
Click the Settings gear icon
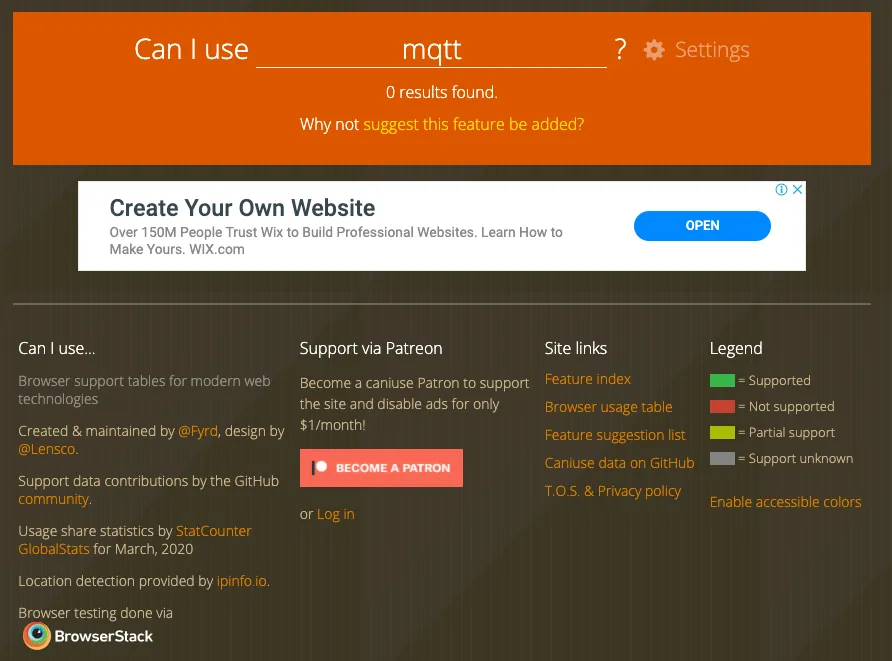point(654,50)
